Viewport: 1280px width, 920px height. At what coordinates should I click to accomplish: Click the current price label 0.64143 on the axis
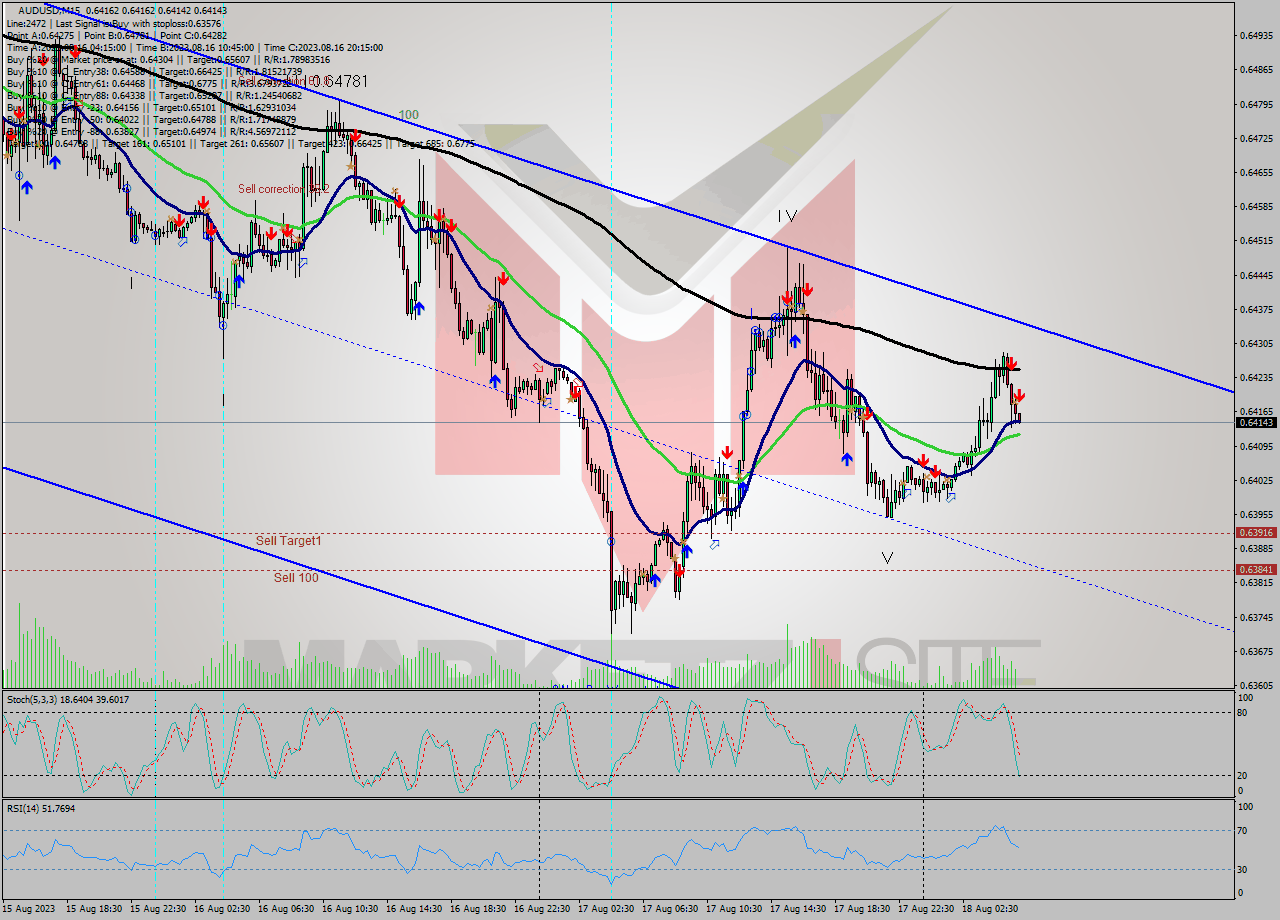click(x=1254, y=423)
